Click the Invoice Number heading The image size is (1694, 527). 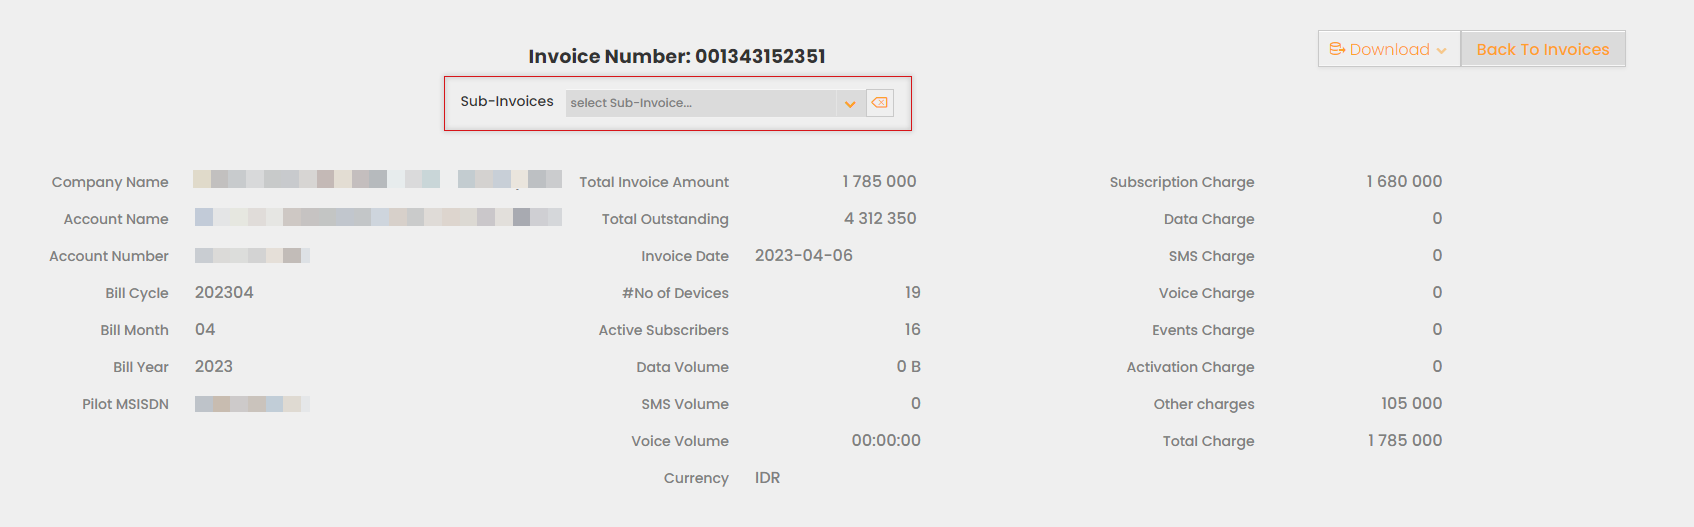click(677, 56)
